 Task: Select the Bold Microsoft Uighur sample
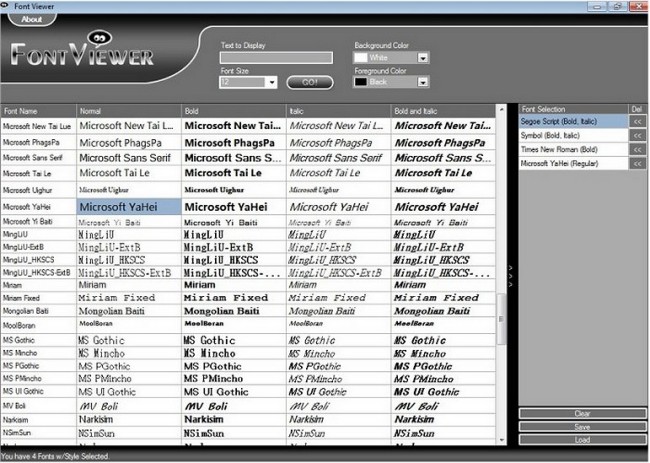tap(234, 190)
